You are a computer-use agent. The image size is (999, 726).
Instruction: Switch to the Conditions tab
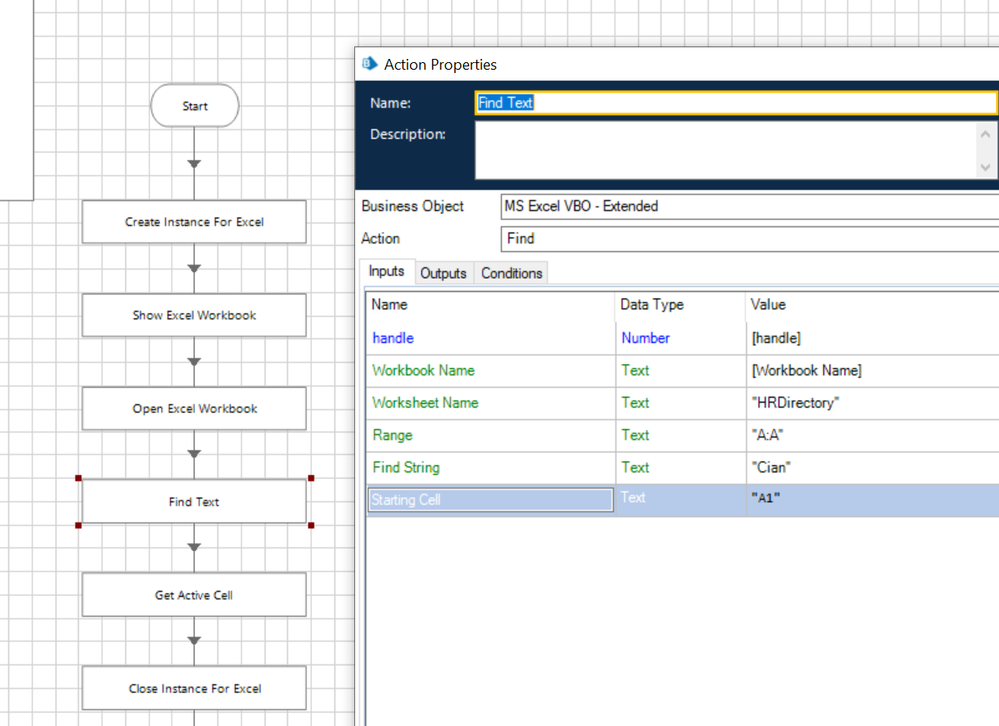pyautogui.click(x=511, y=273)
